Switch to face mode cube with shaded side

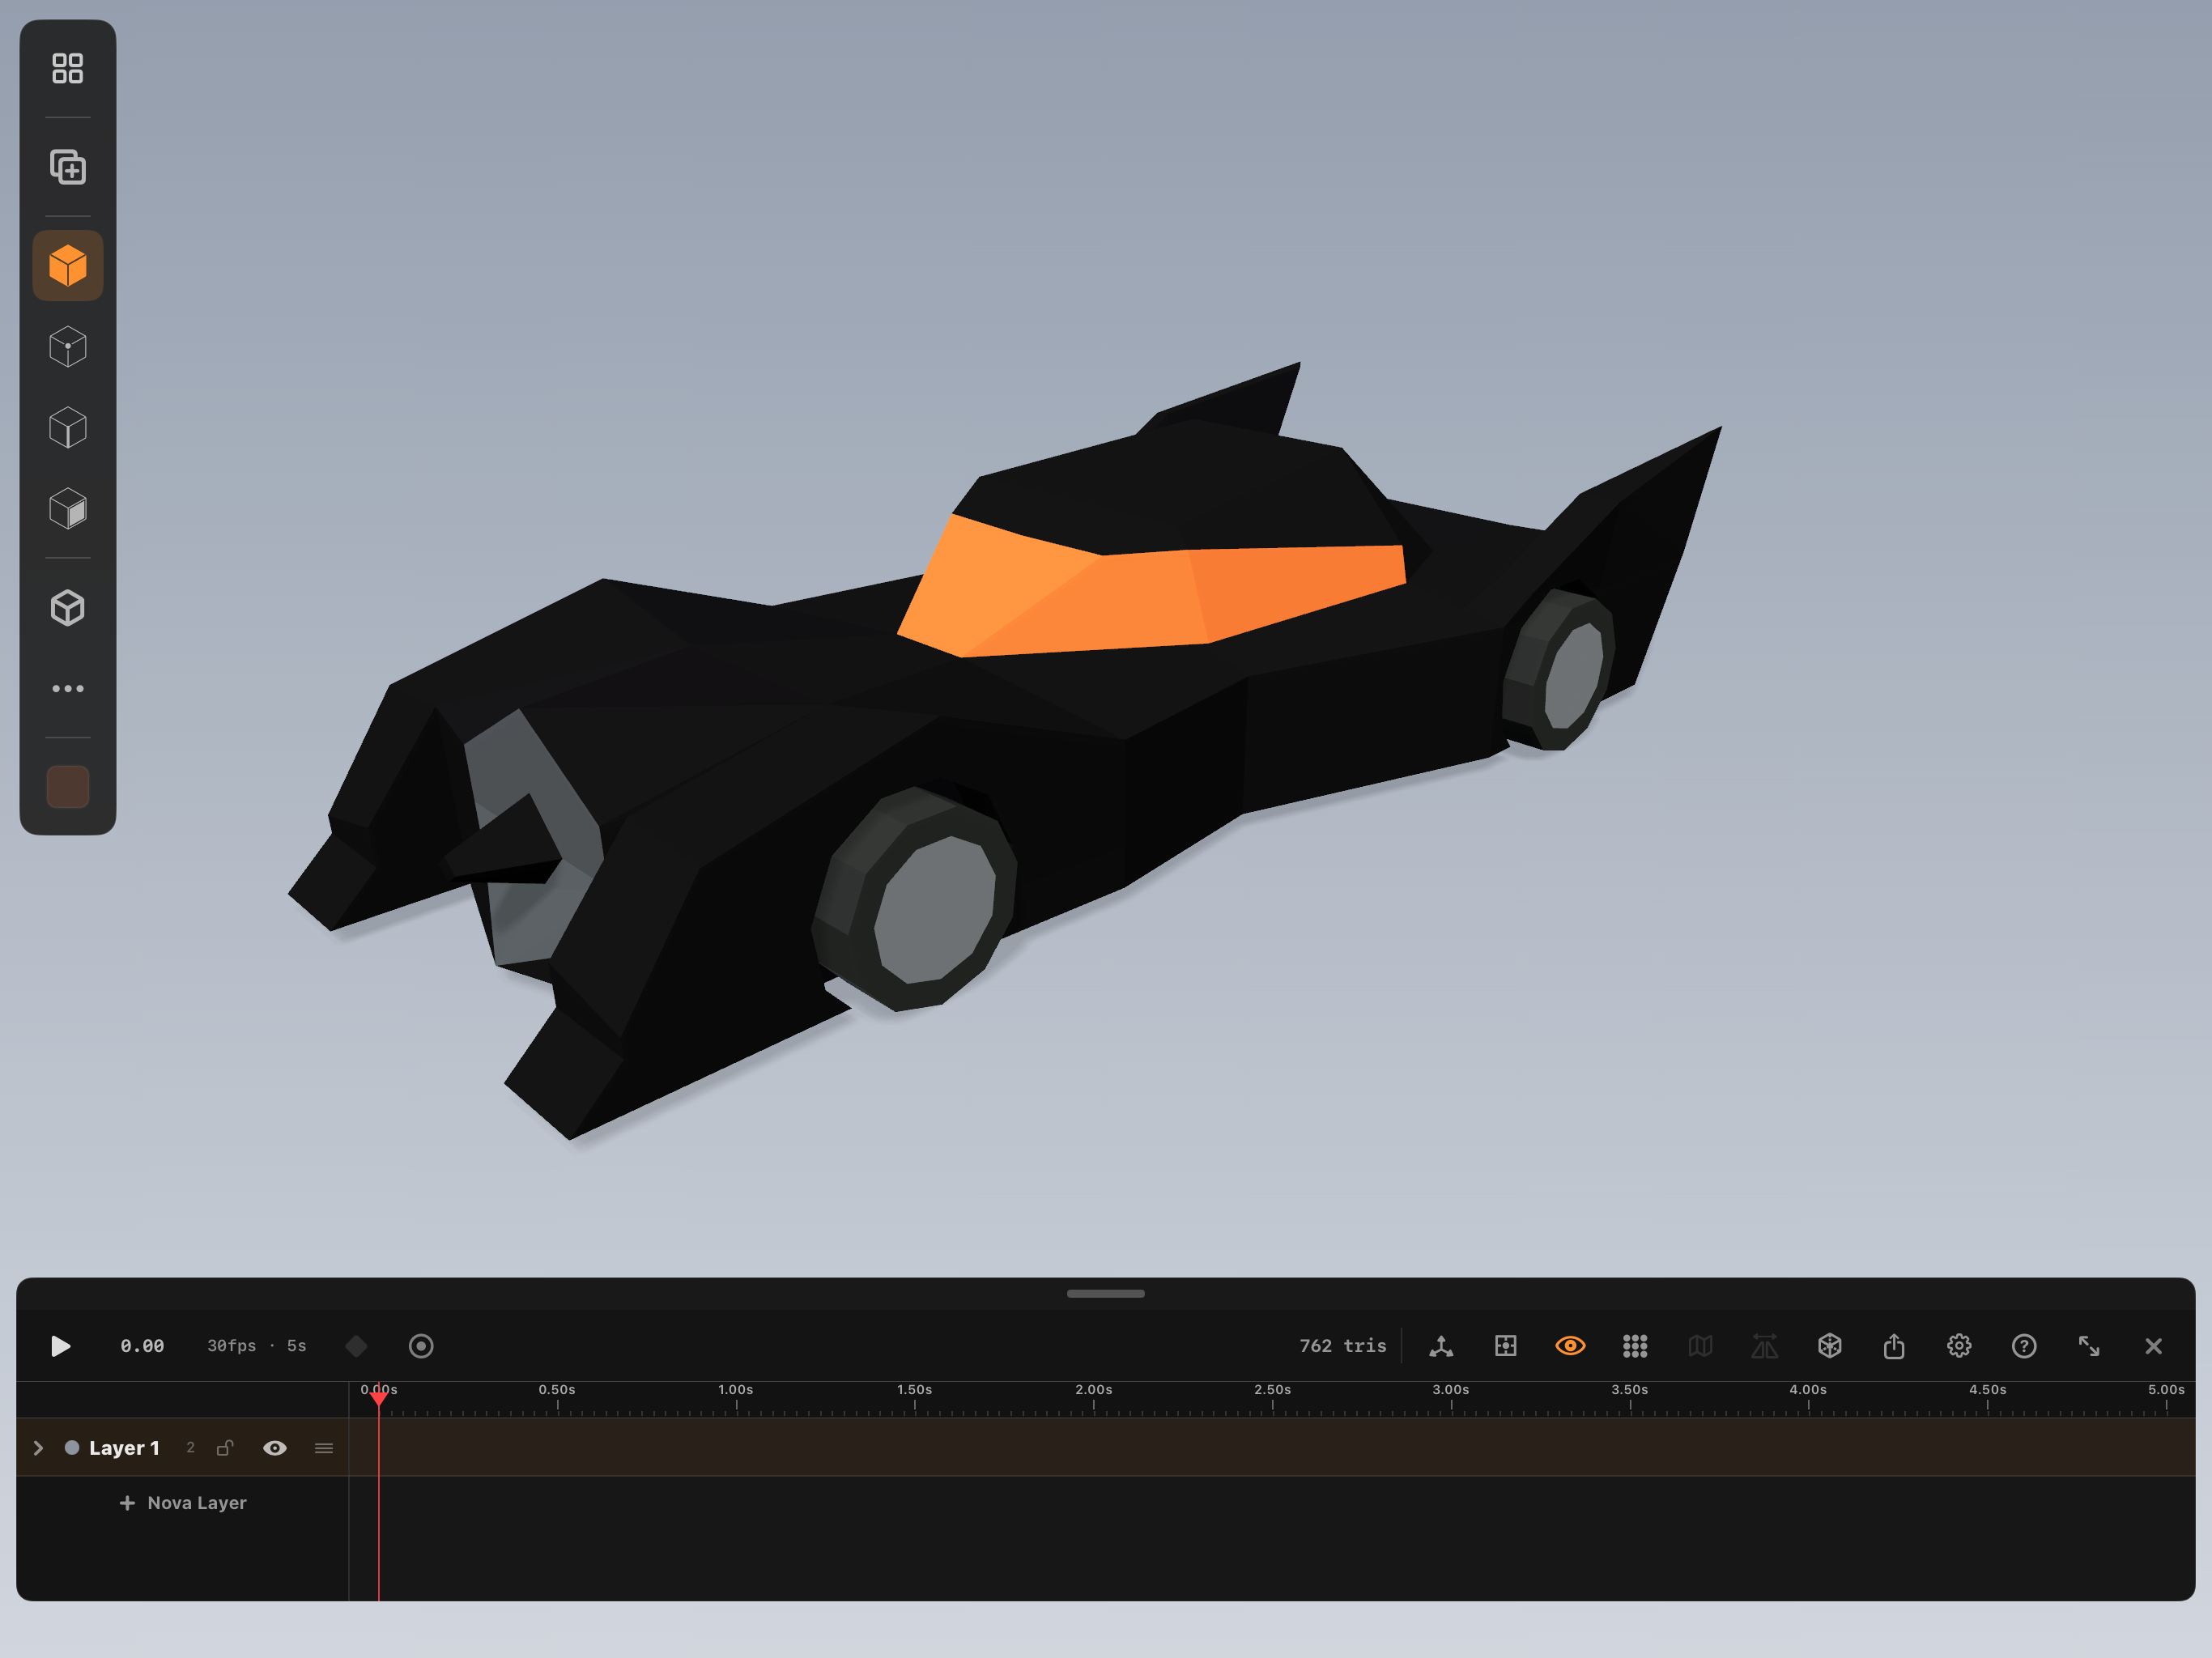pyautogui.click(x=68, y=508)
